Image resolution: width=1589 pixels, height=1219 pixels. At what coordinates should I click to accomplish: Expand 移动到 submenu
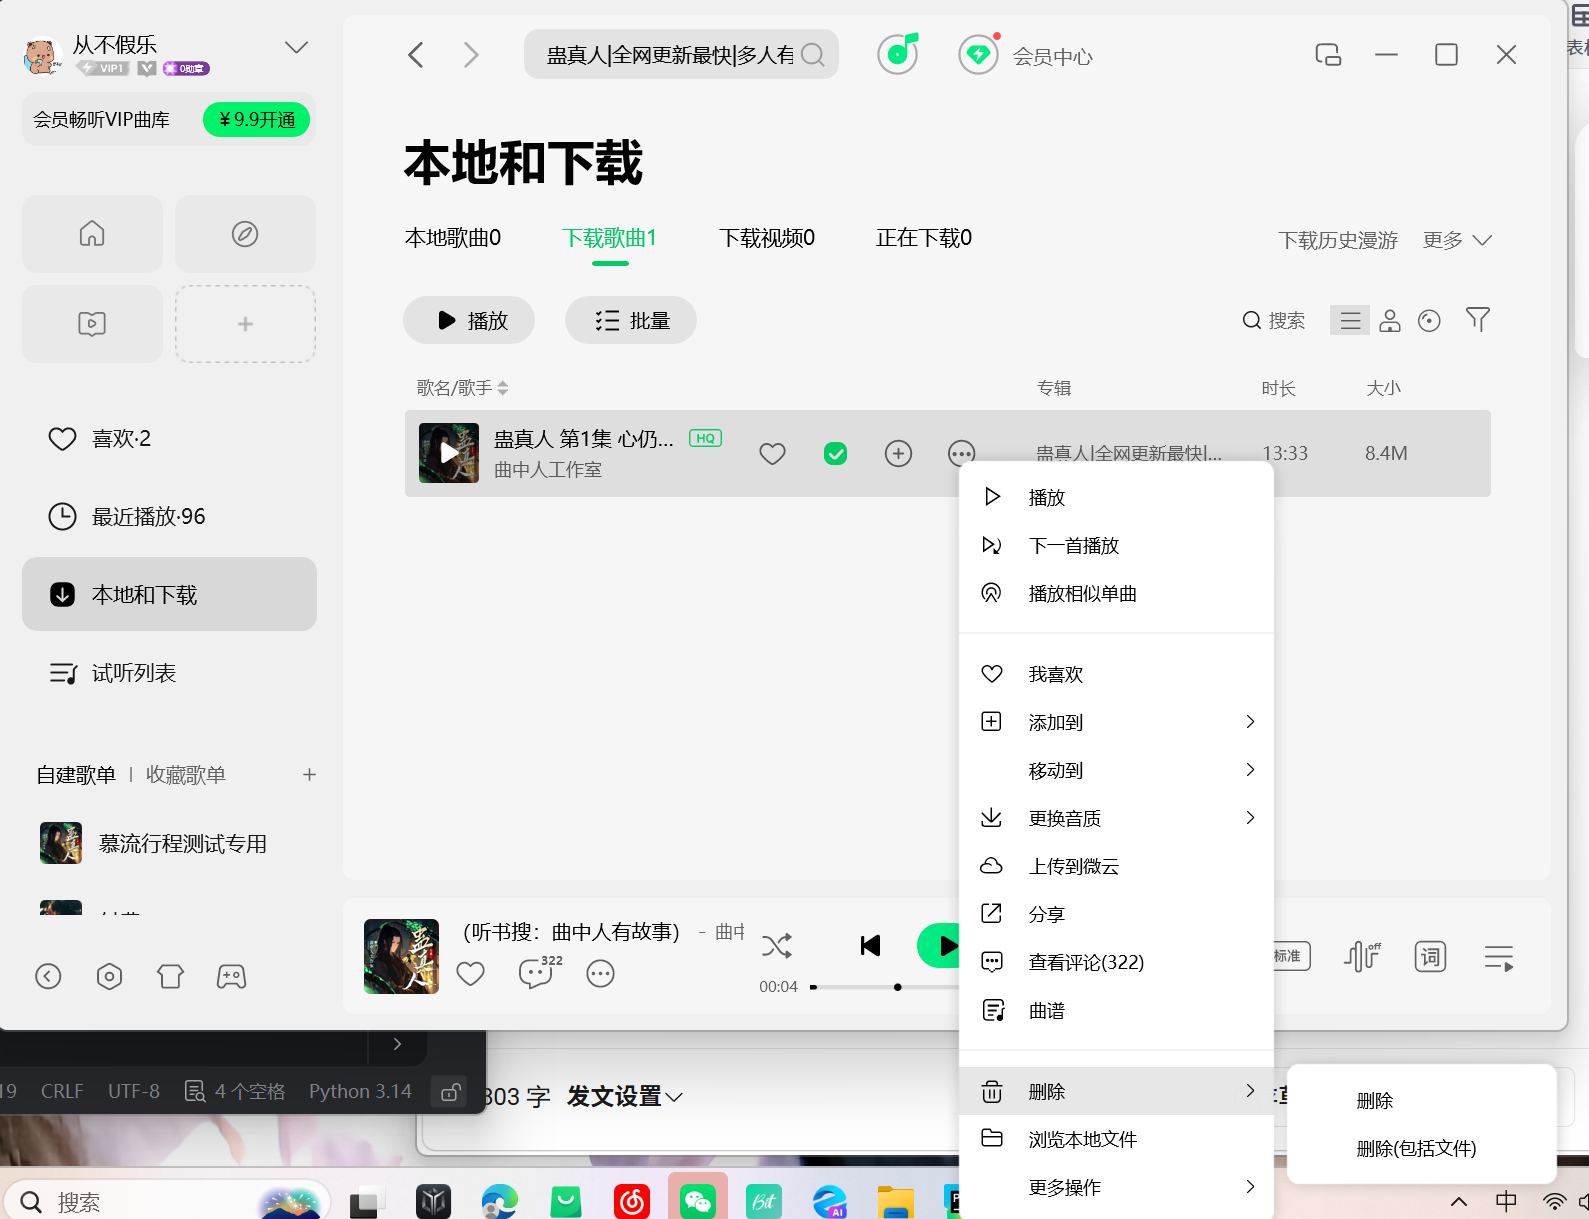pyautogui.click(x=1116, y=770)
